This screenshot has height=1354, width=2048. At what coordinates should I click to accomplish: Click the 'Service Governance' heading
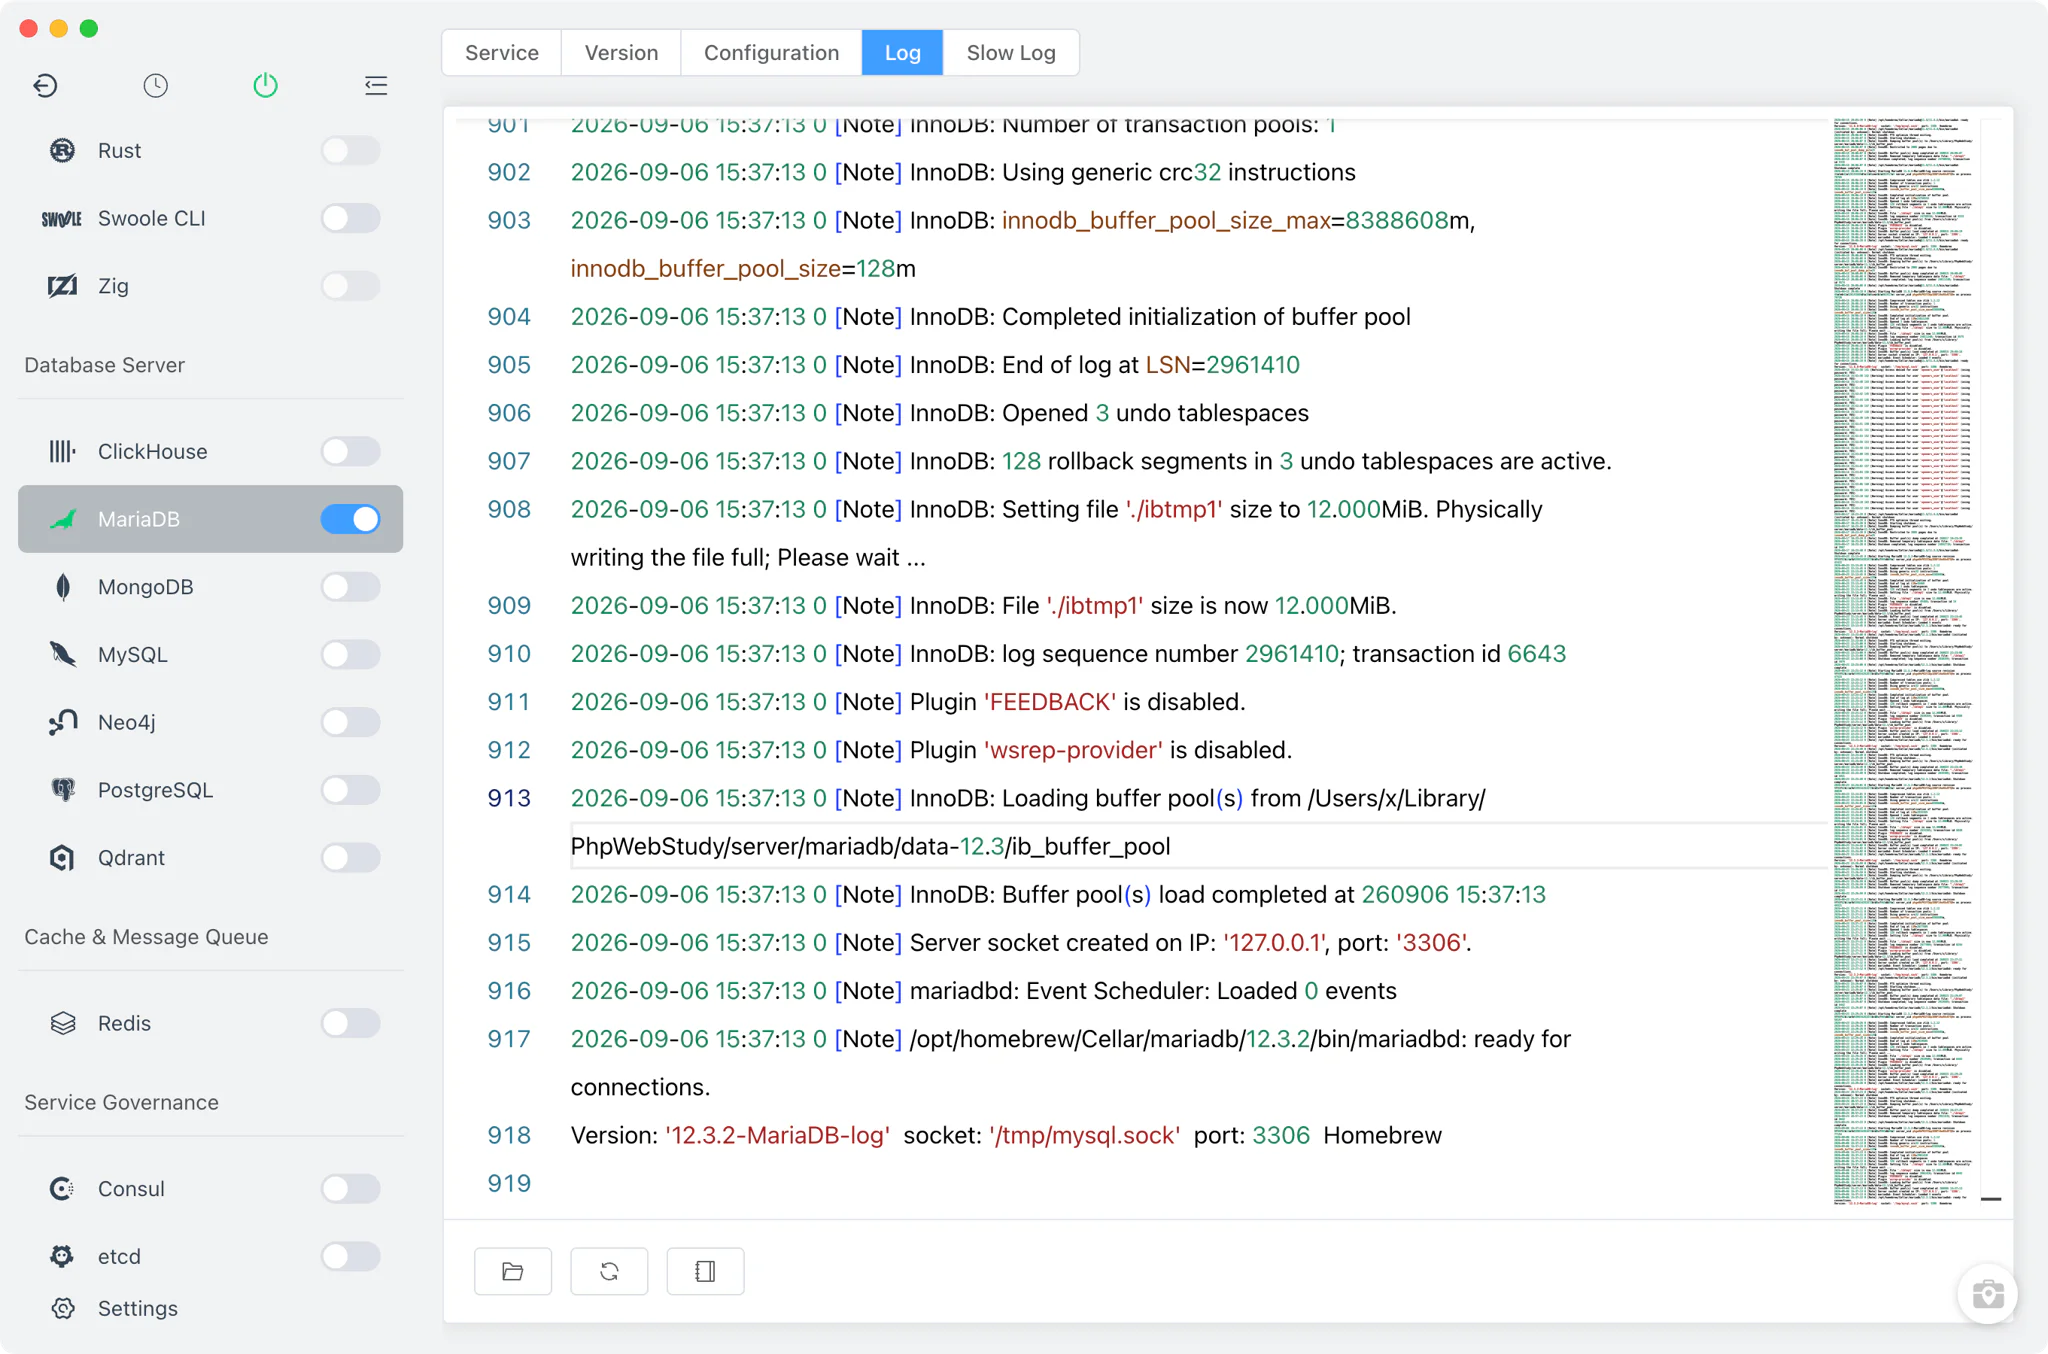[121, 1102]
